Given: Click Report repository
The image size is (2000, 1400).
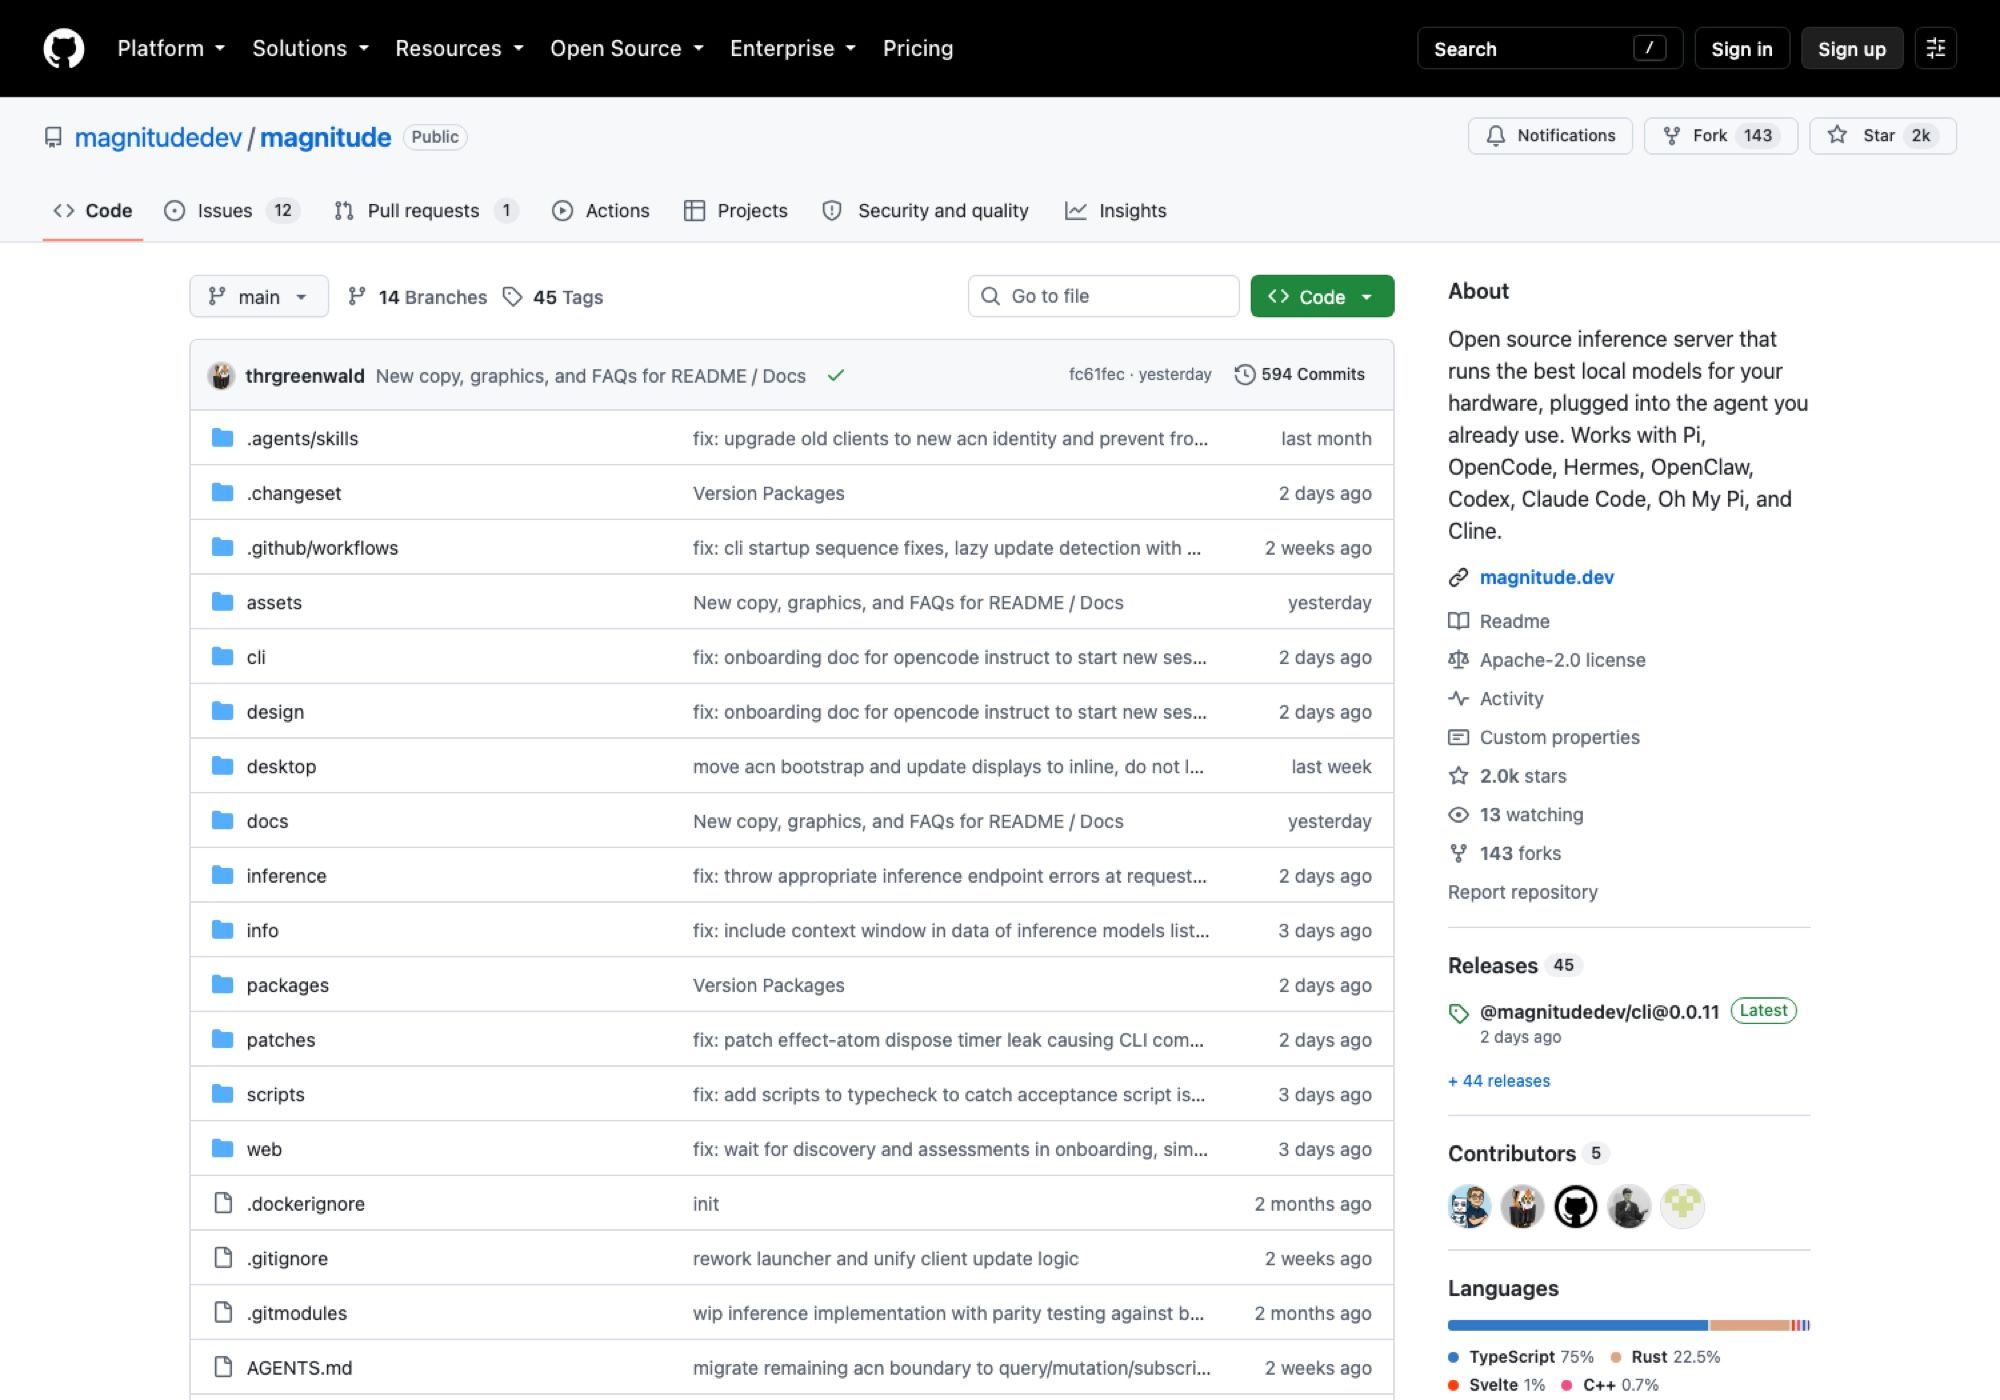Looking at the screenshot, I should 1522,891.
